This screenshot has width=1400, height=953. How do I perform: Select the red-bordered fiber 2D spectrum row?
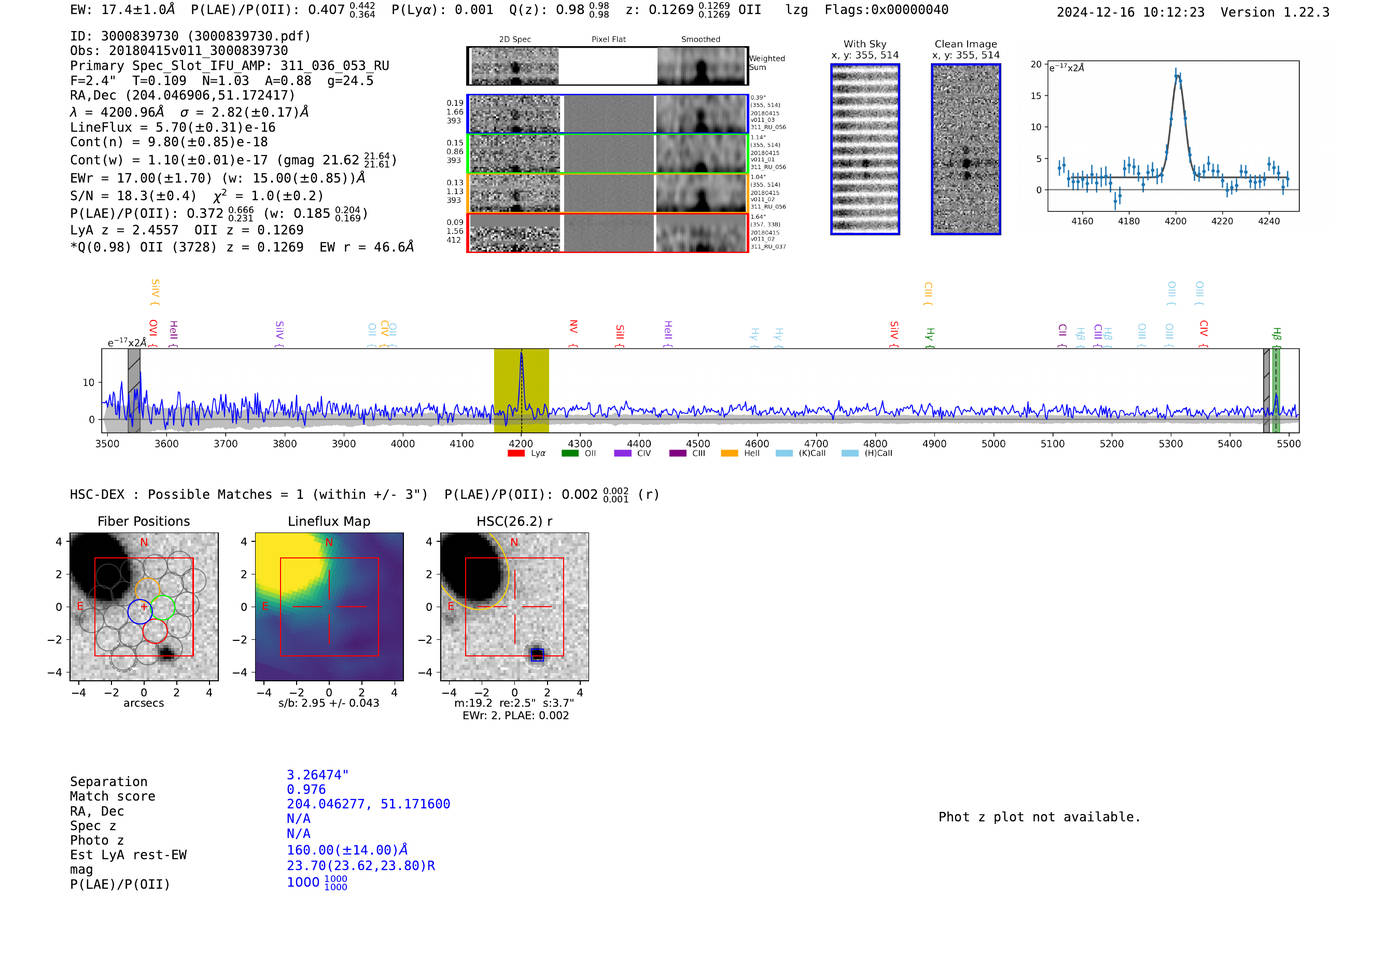608,233
